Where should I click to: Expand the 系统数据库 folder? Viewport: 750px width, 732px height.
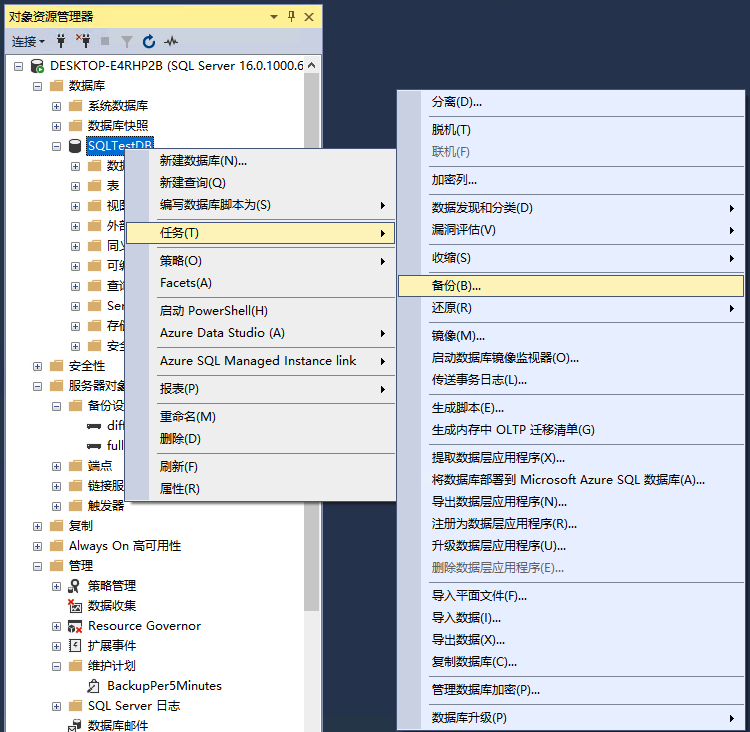56,106
